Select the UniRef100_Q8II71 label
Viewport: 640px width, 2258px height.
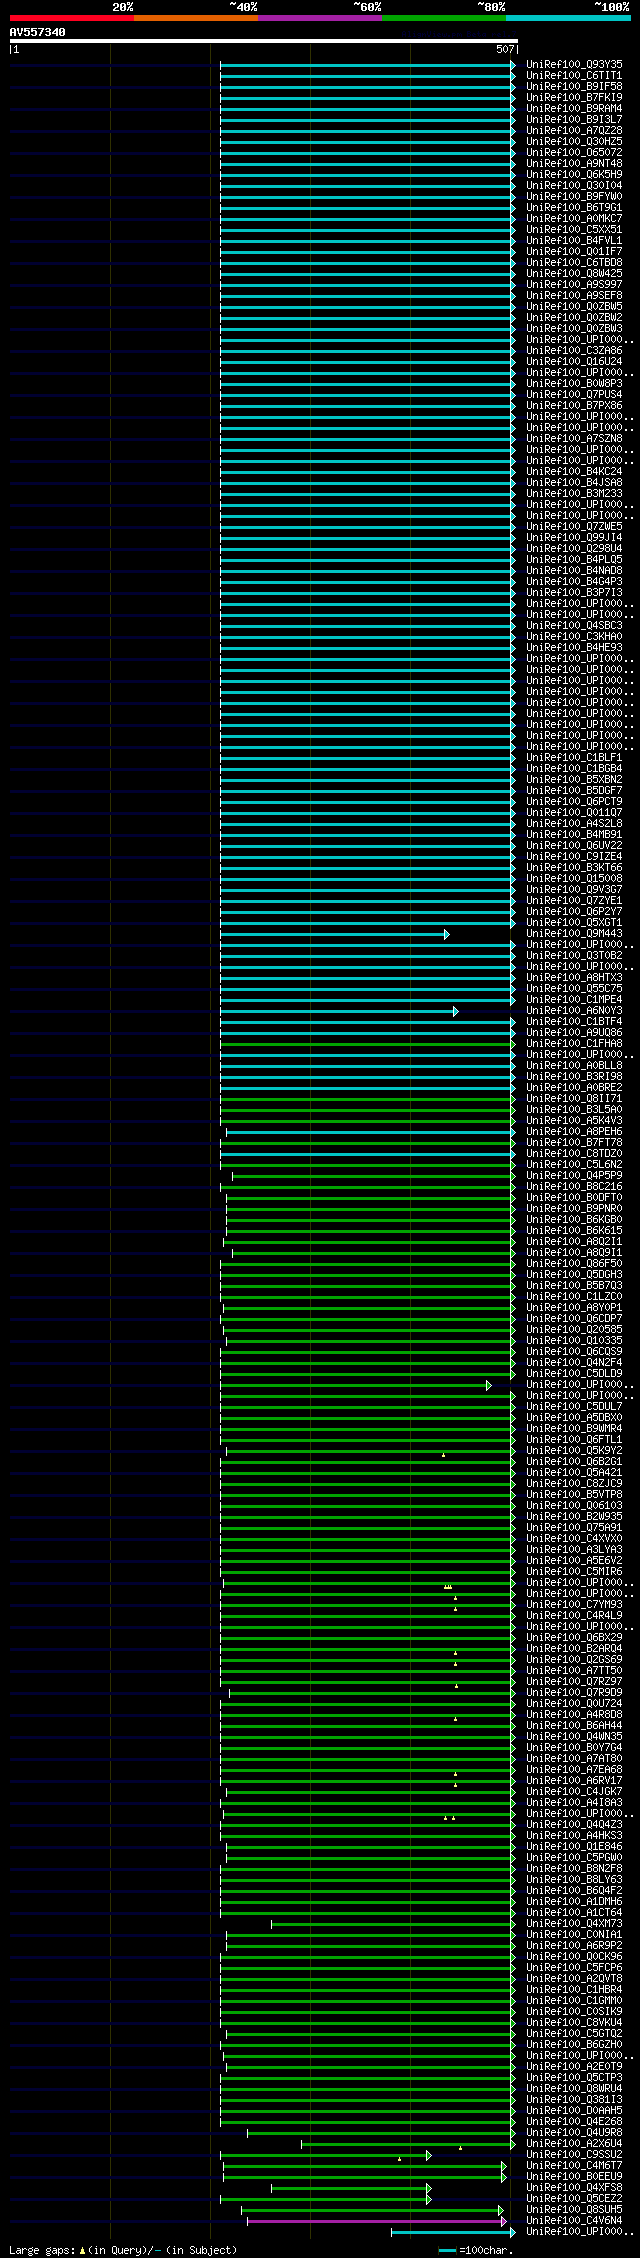574,1099
